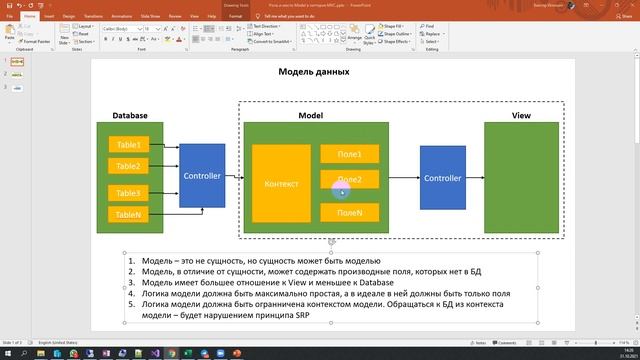Open Text Direction dropdown
Image resolution: width=640 pixels, height=360 pixels.
264,26
